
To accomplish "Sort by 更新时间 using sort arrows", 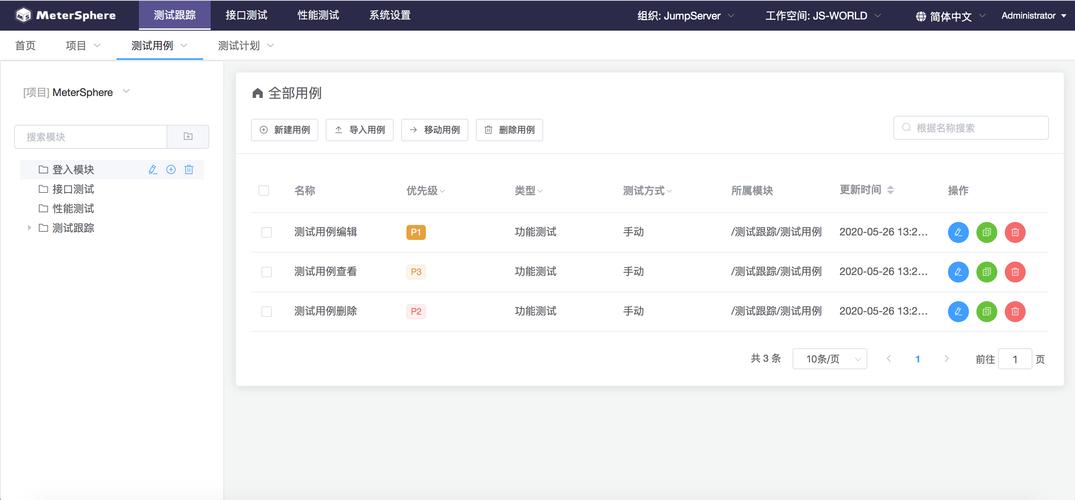I will pyautogui.click(x=890, y=190).
